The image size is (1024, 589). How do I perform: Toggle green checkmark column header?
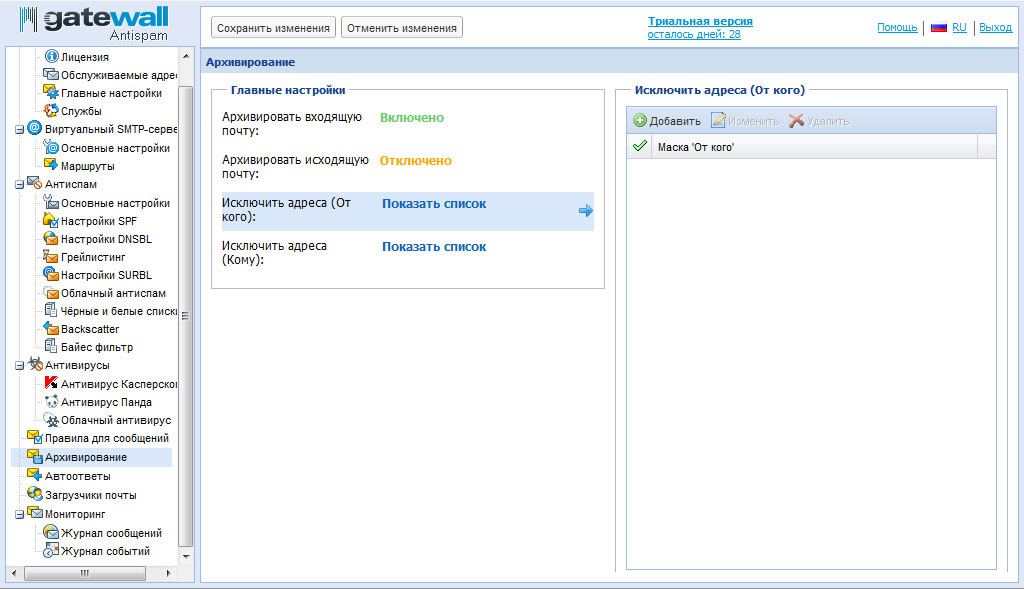click(x=639, y=146)
